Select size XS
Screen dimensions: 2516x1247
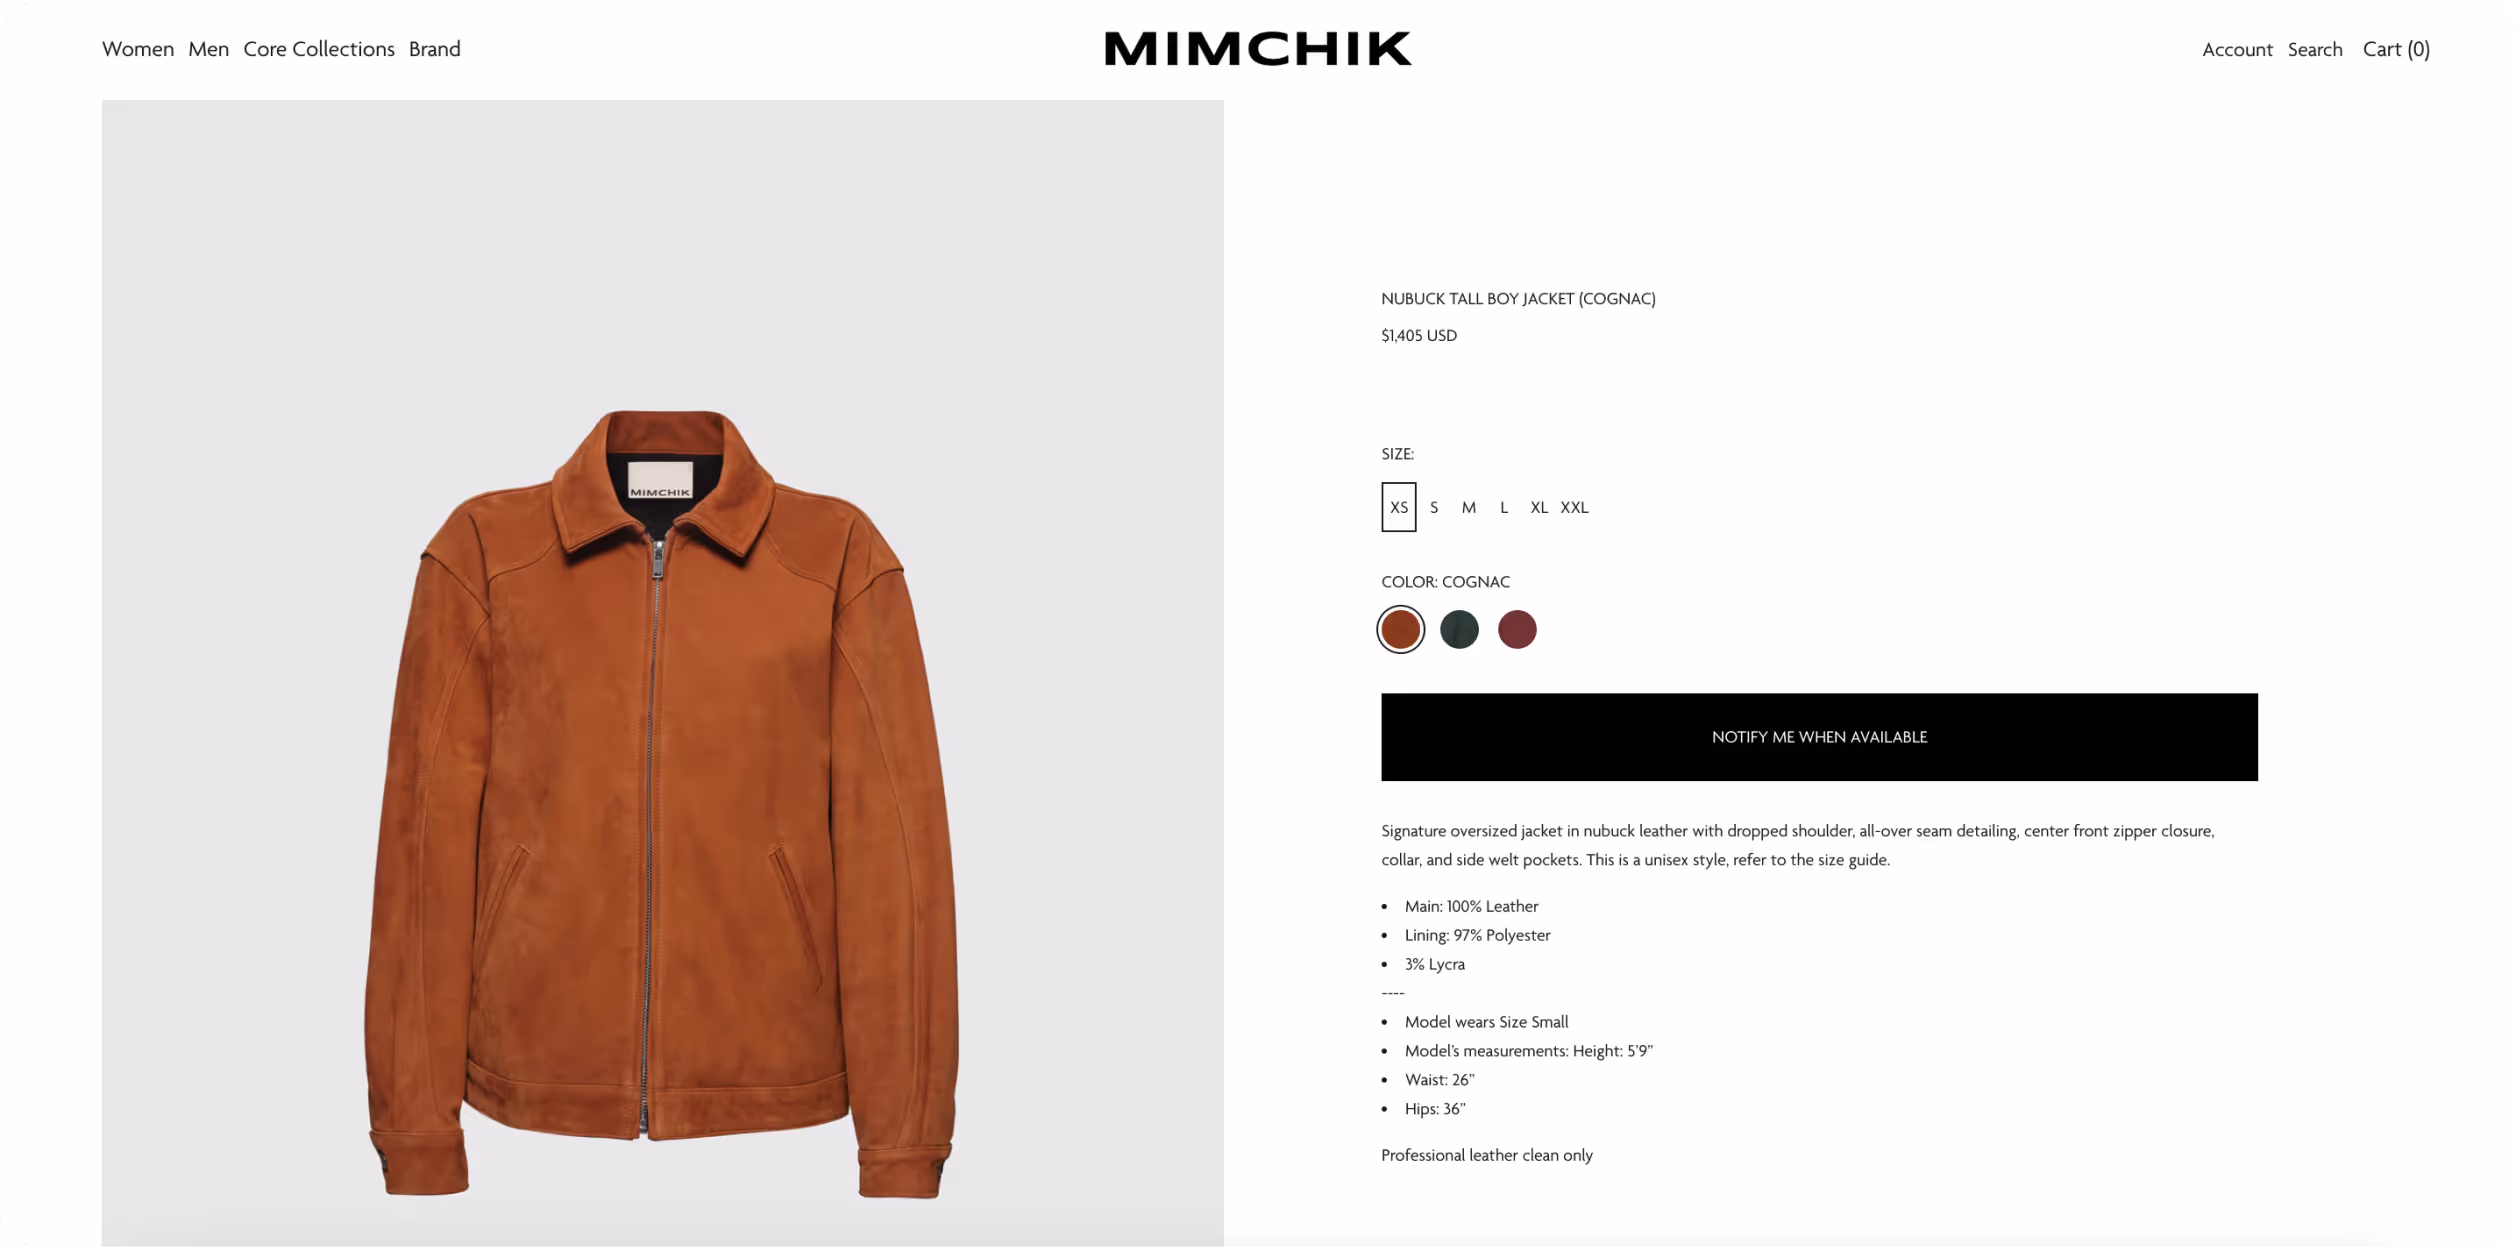(1399, 507)
